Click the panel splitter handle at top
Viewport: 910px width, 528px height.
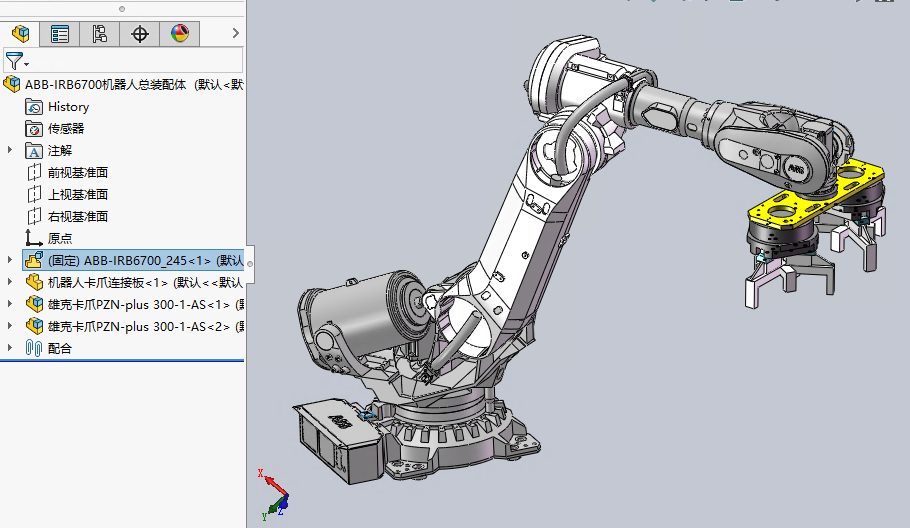tap(122, 9)
